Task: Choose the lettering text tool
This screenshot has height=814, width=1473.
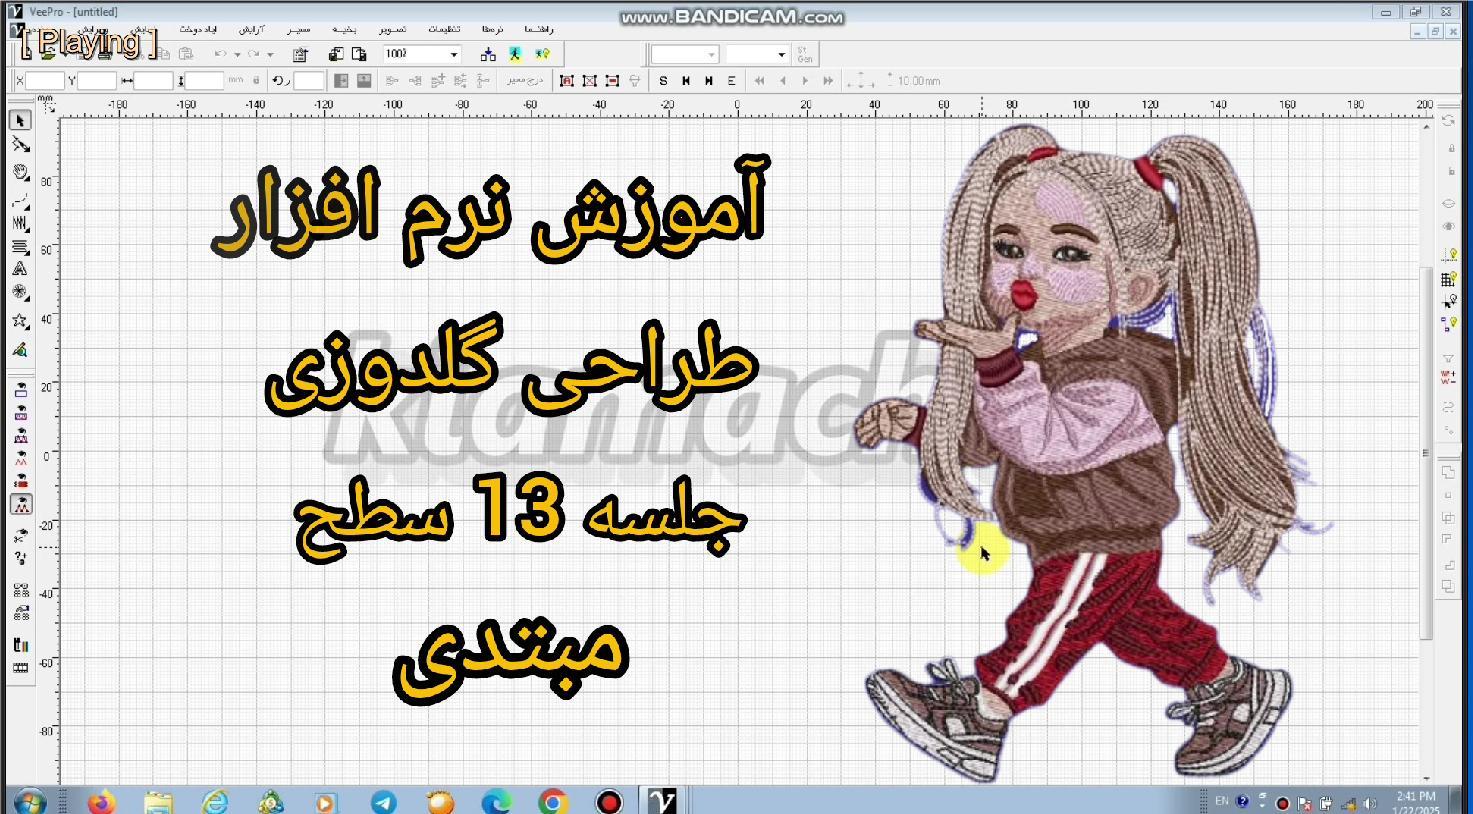Action: [20, 269]
